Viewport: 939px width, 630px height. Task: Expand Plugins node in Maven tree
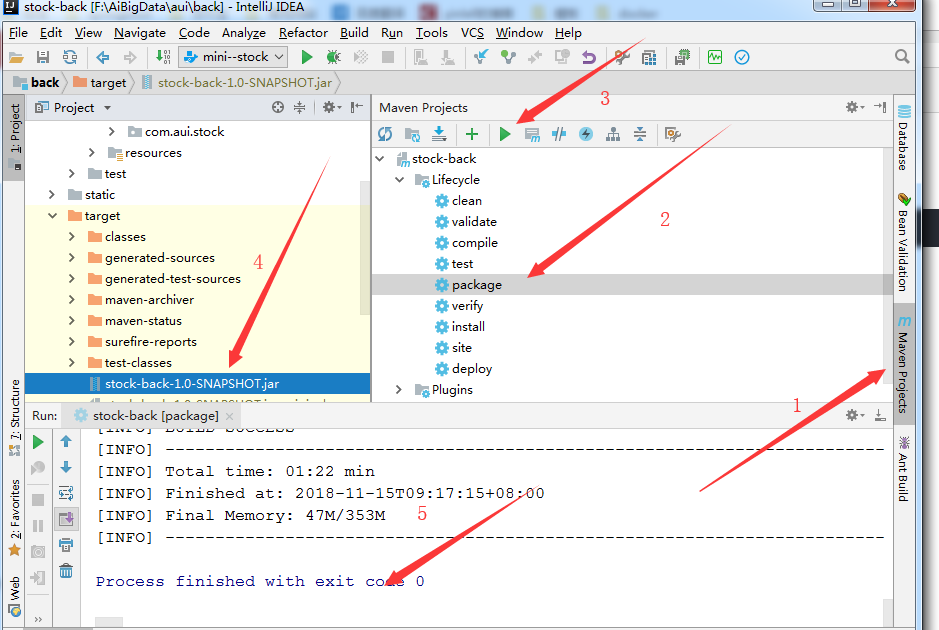click(399, 389)
